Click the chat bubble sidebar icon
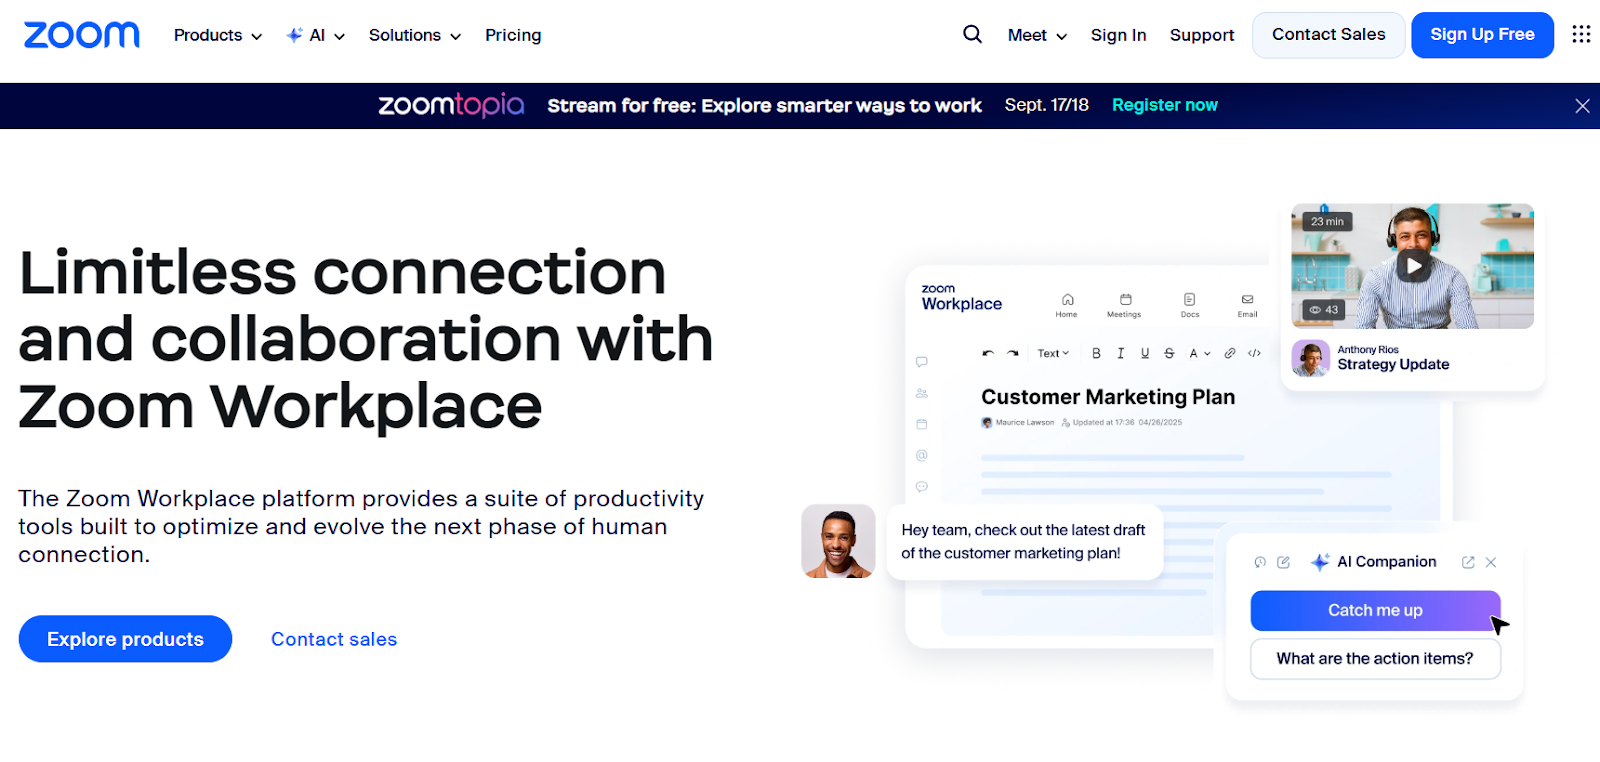The width and height of the screenshot is (1600, 762). pos(922,361)
